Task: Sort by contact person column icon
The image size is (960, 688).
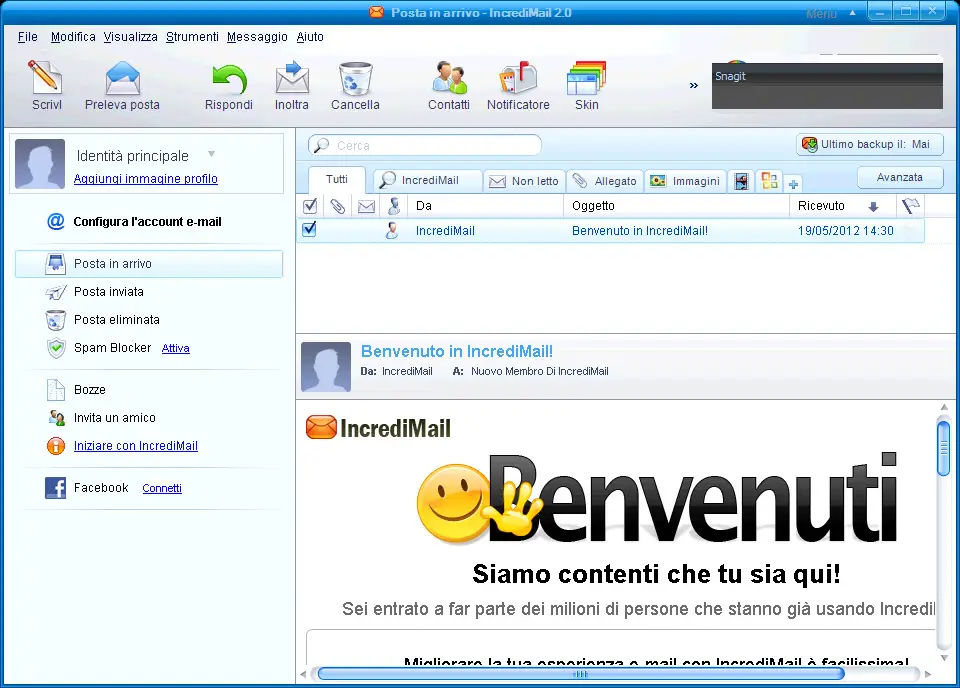Action: [394, 206]
